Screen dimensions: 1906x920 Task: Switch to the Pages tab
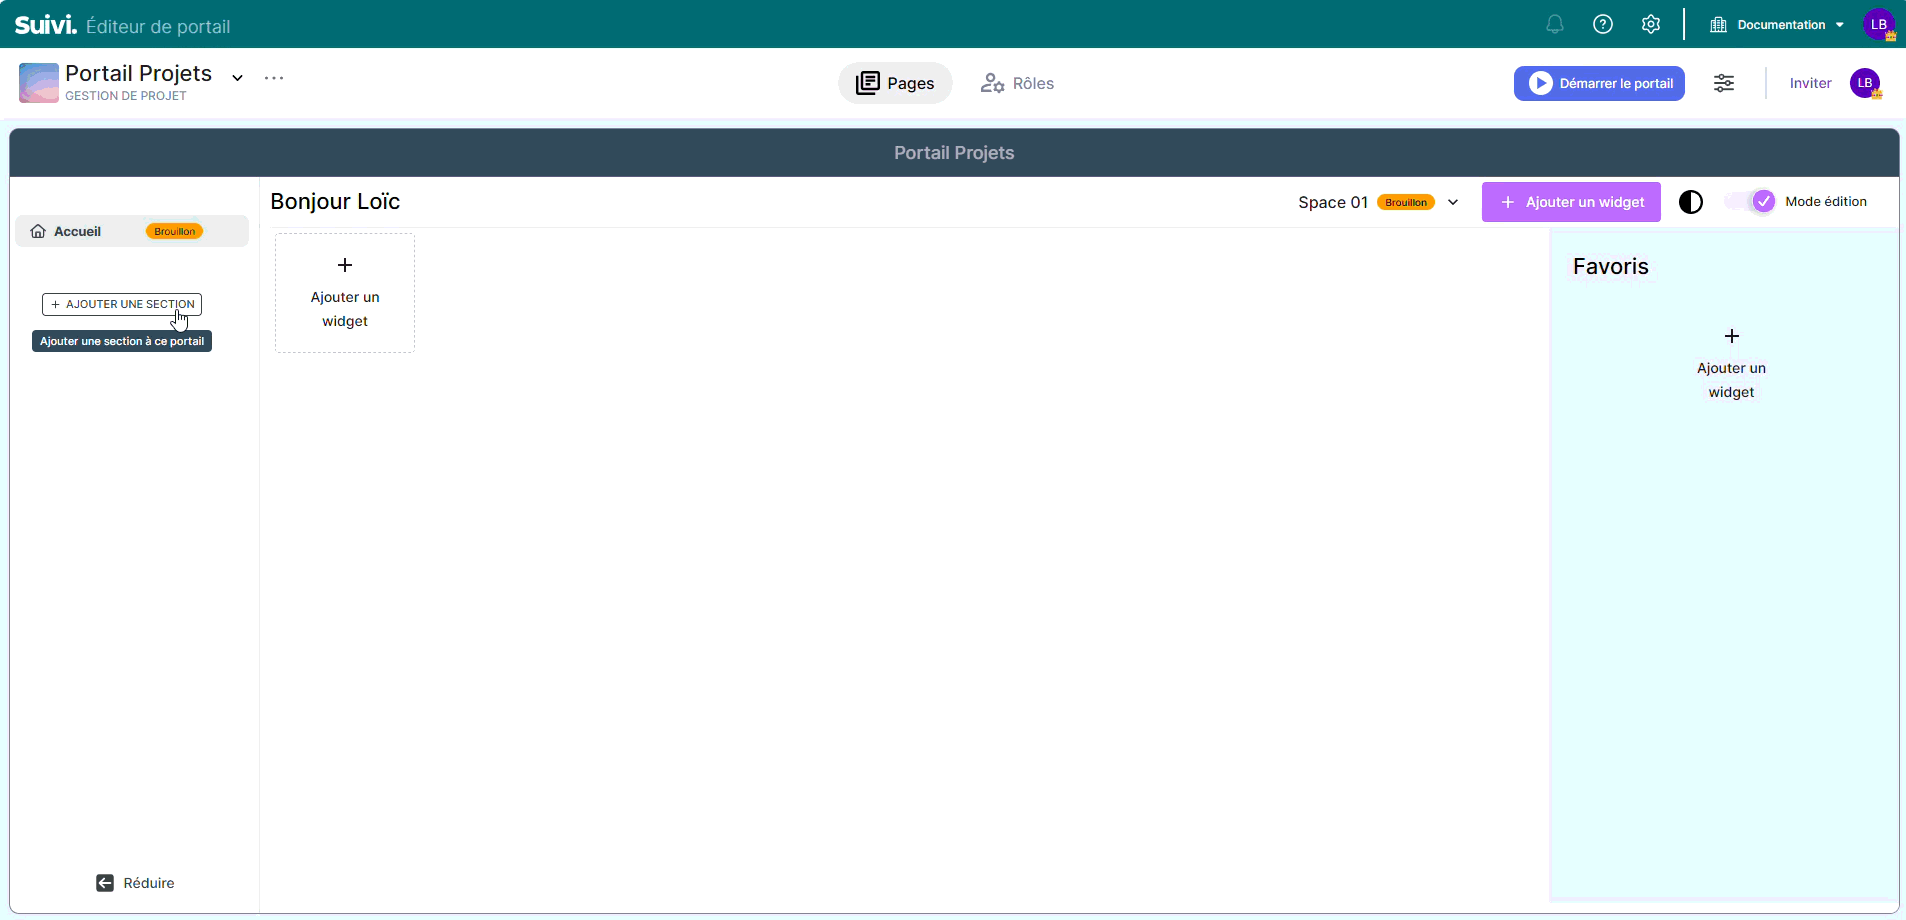tap(895, 83)
